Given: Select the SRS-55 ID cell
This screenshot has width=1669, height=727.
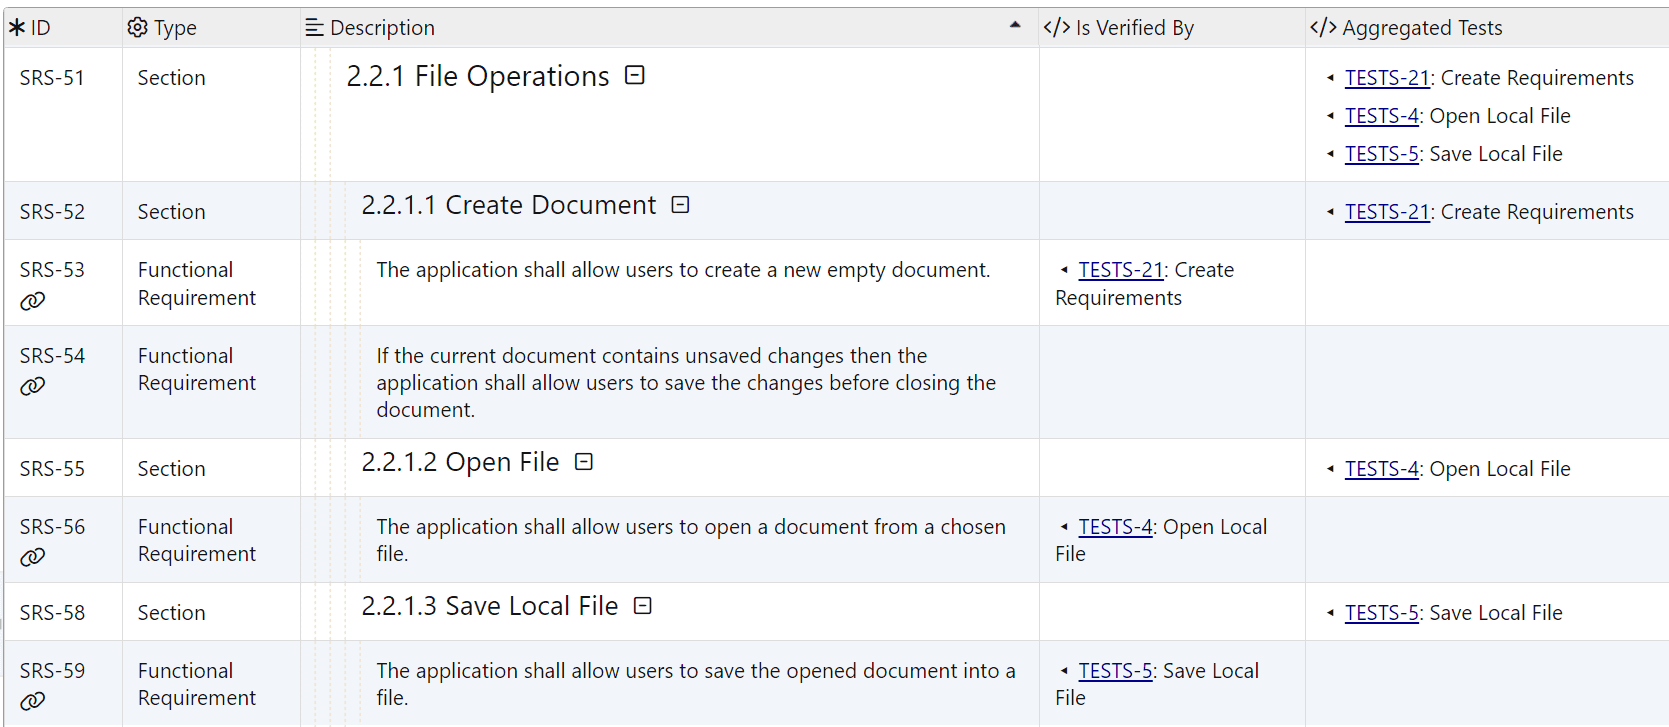Looking at the screenshot, I should tap(63, 468).
